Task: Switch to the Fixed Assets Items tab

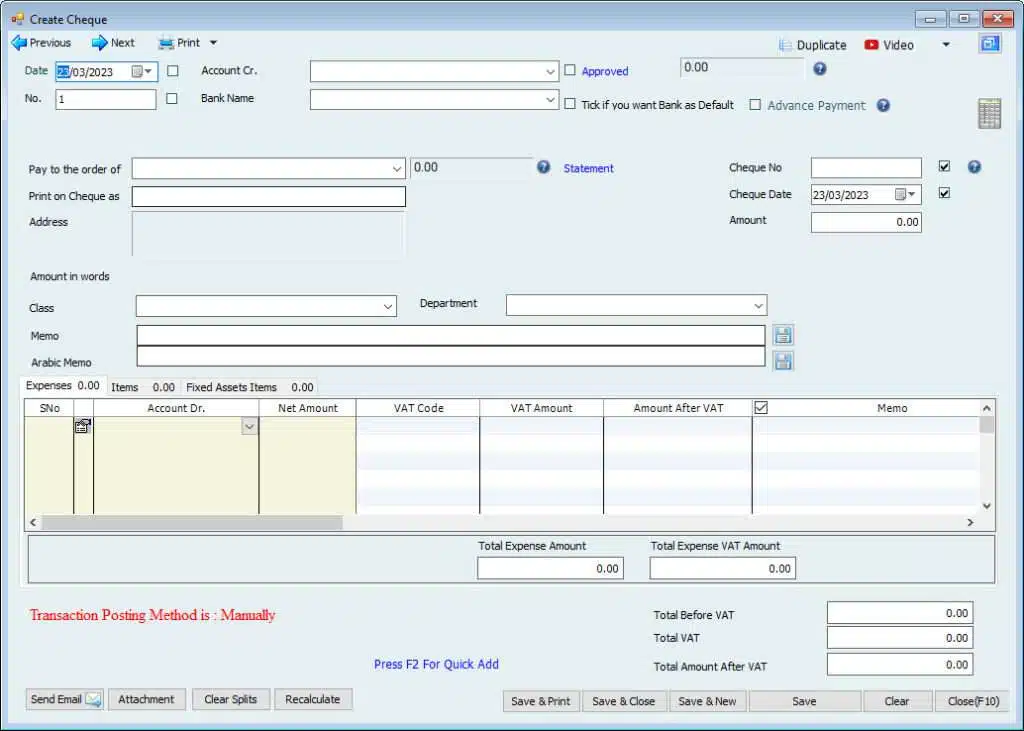Action: [249, 387]
